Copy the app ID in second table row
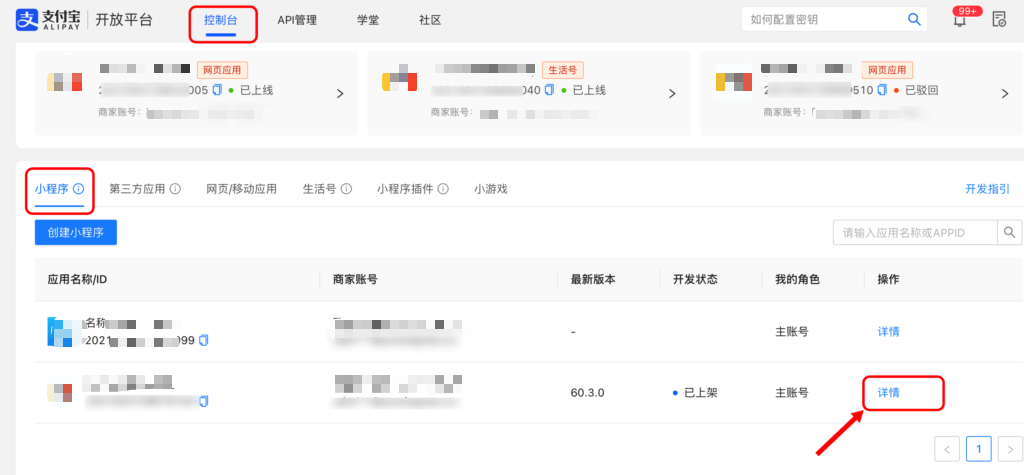1024x475 pixels. point(204,401)
